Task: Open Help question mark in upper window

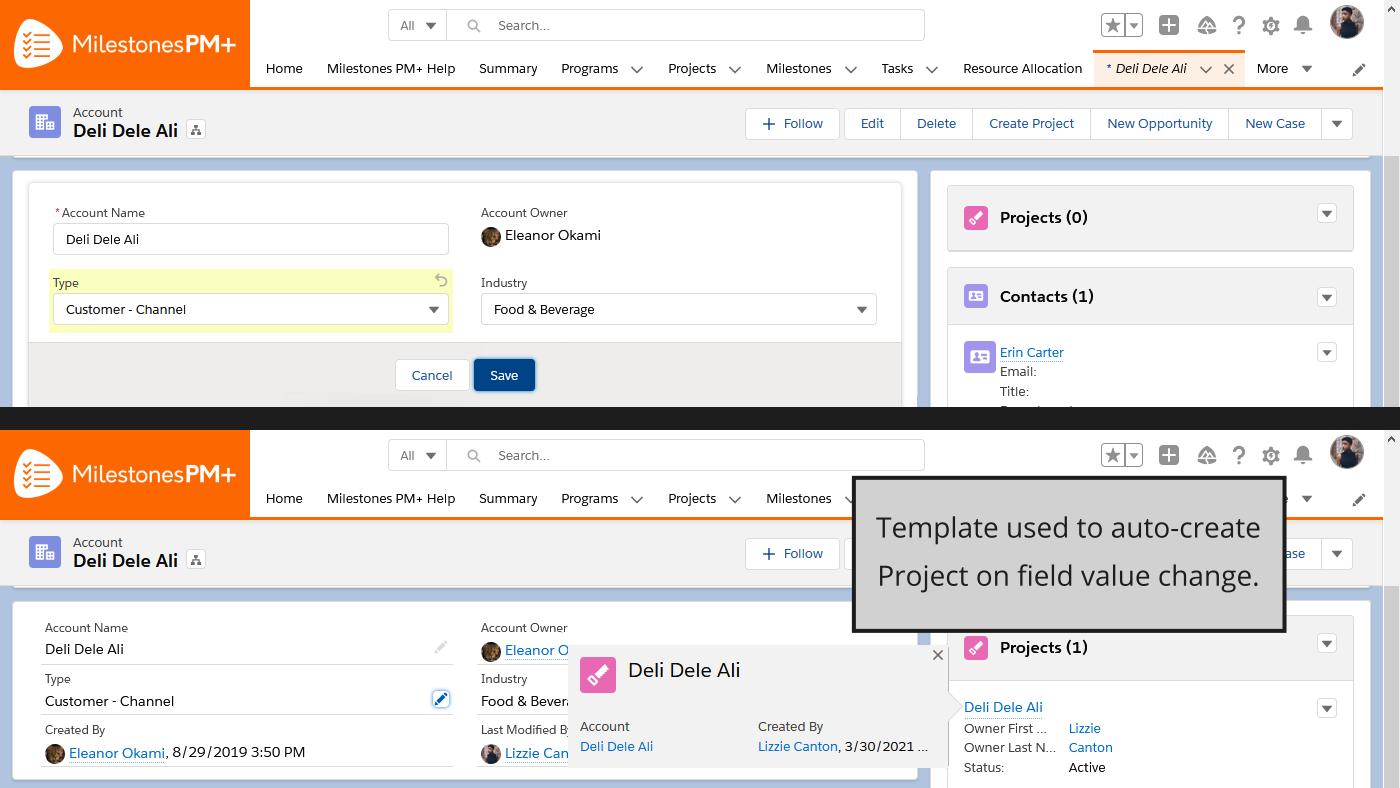Action: click(x=1239, y=26)
